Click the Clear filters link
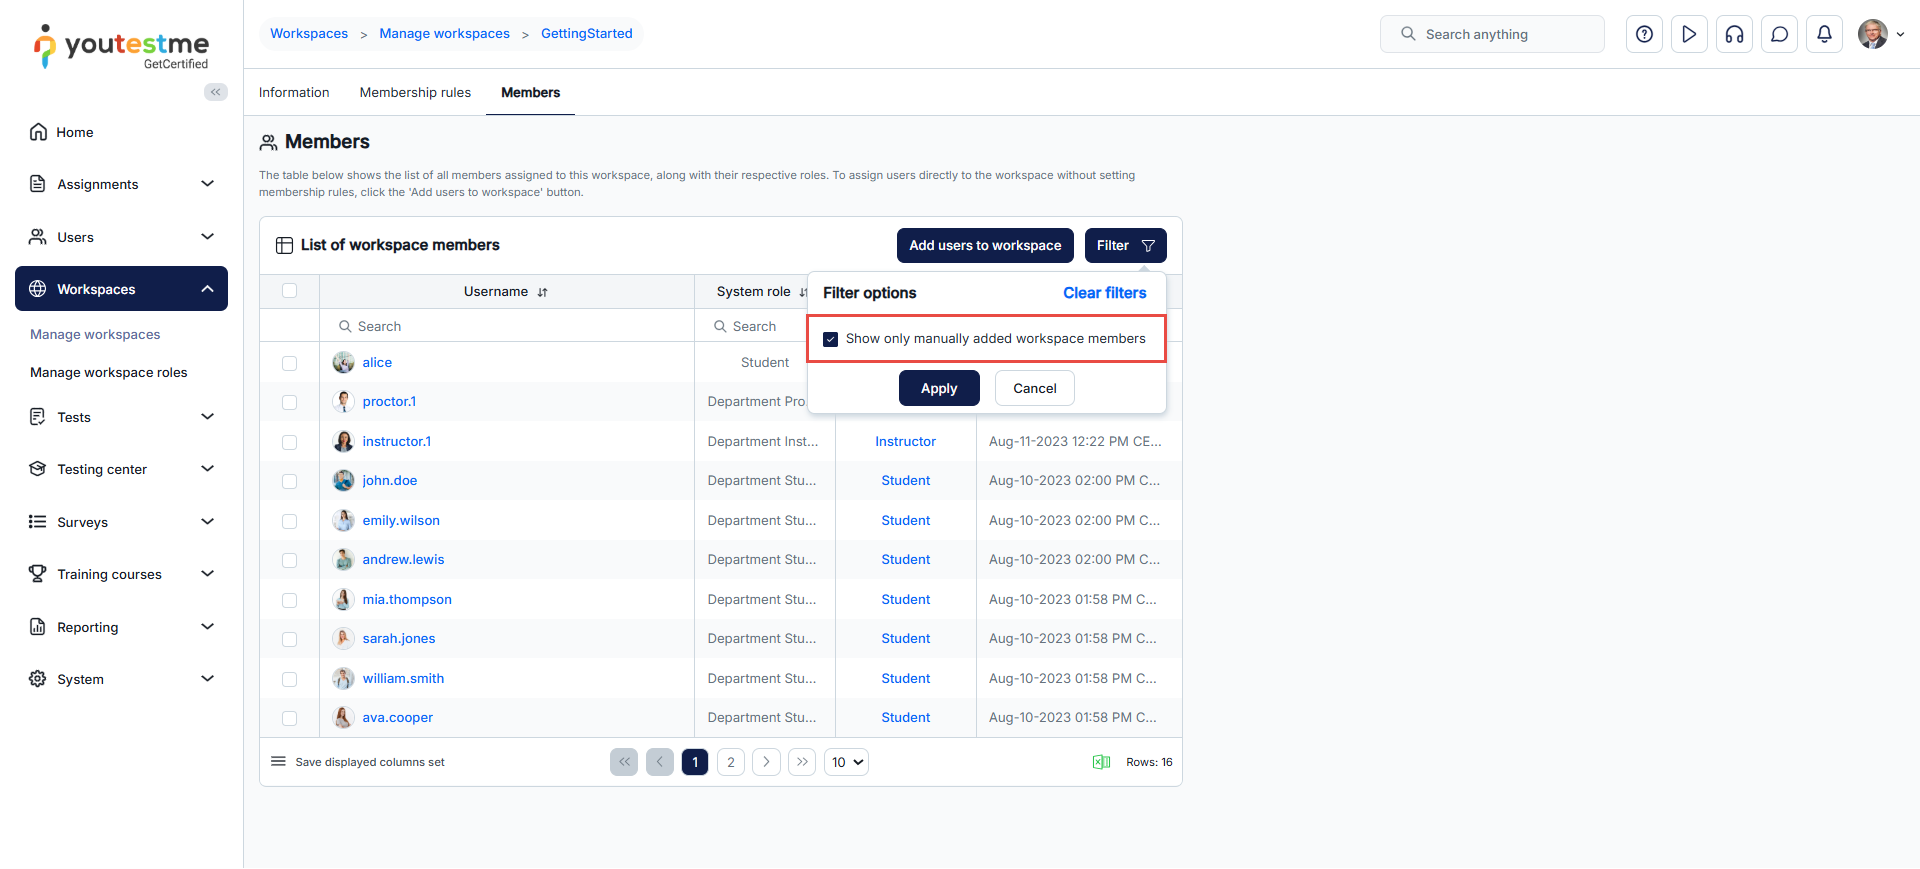 click(1104, 293)
